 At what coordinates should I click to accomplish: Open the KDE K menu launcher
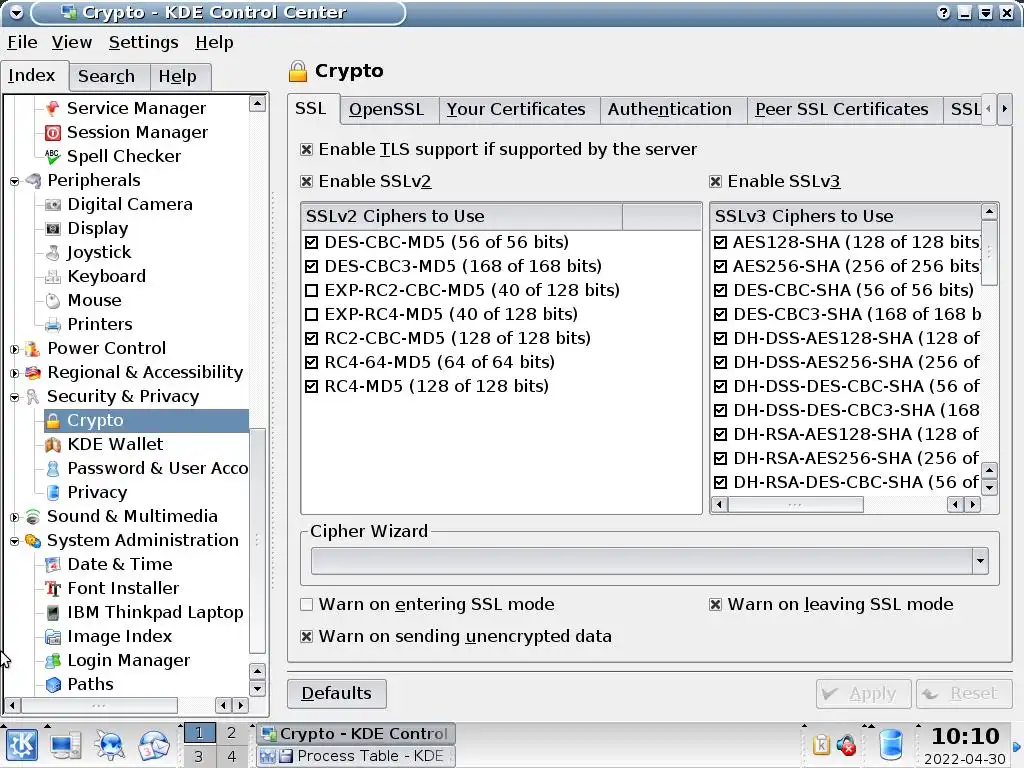tap(22, 744)
